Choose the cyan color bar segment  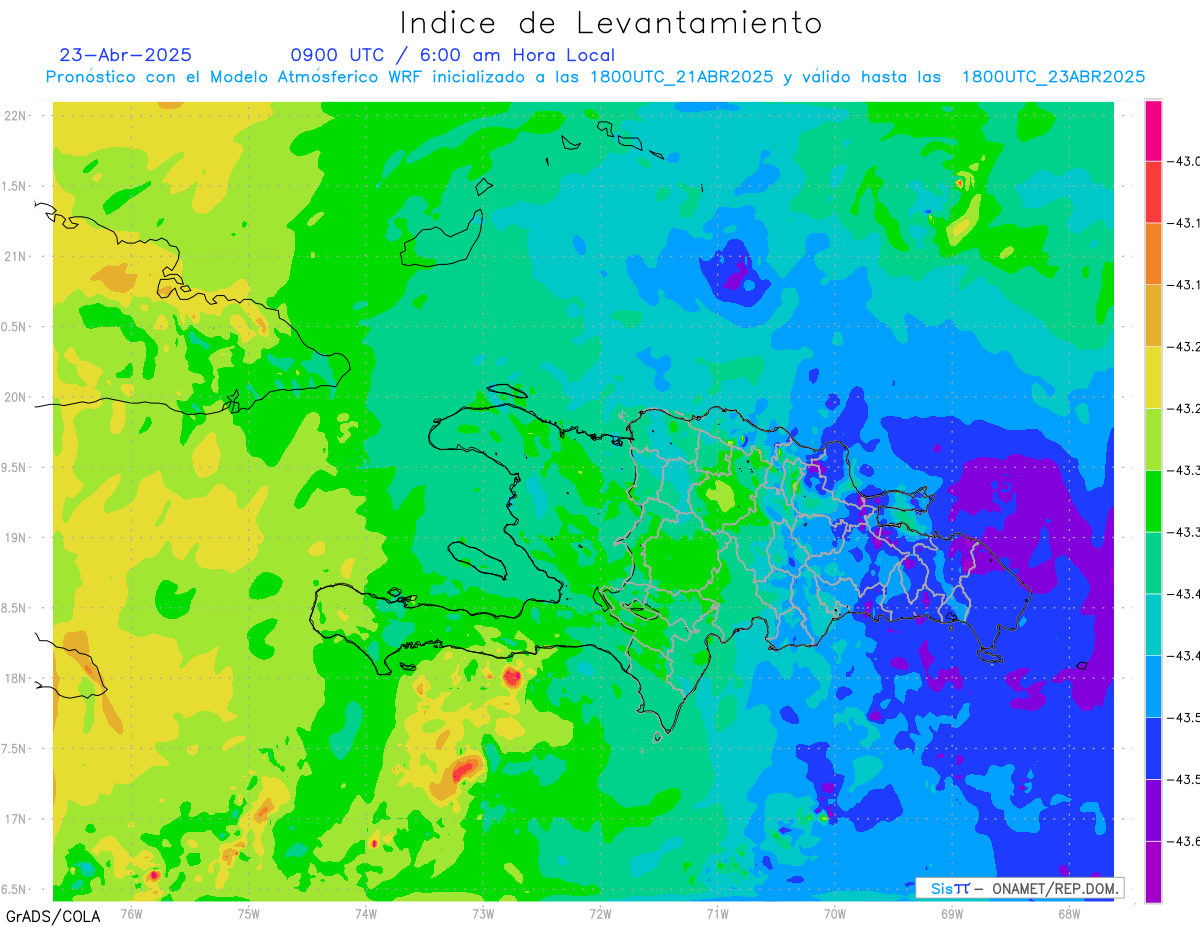click(1153, 625)
